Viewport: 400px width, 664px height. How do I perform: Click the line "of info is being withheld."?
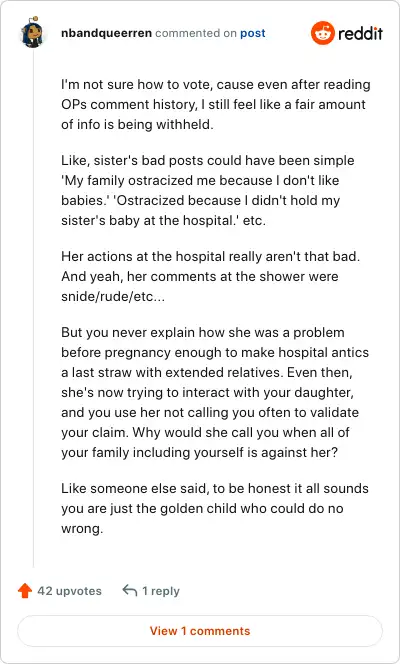(137, 124)
